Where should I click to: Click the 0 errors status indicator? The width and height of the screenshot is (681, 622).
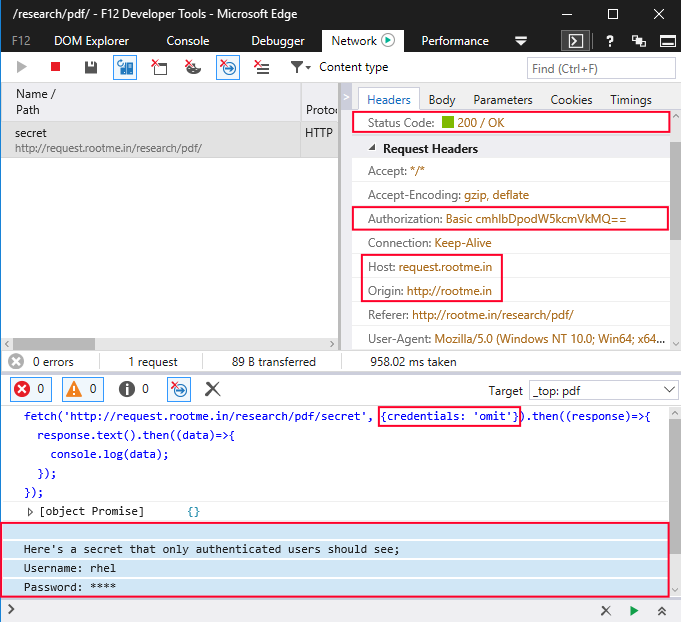(x=41, y=361)
